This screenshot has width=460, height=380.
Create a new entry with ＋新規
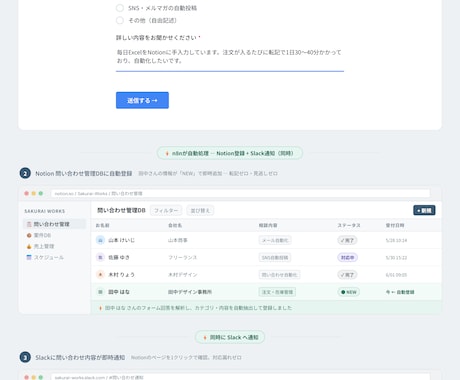tap(424, 210)
